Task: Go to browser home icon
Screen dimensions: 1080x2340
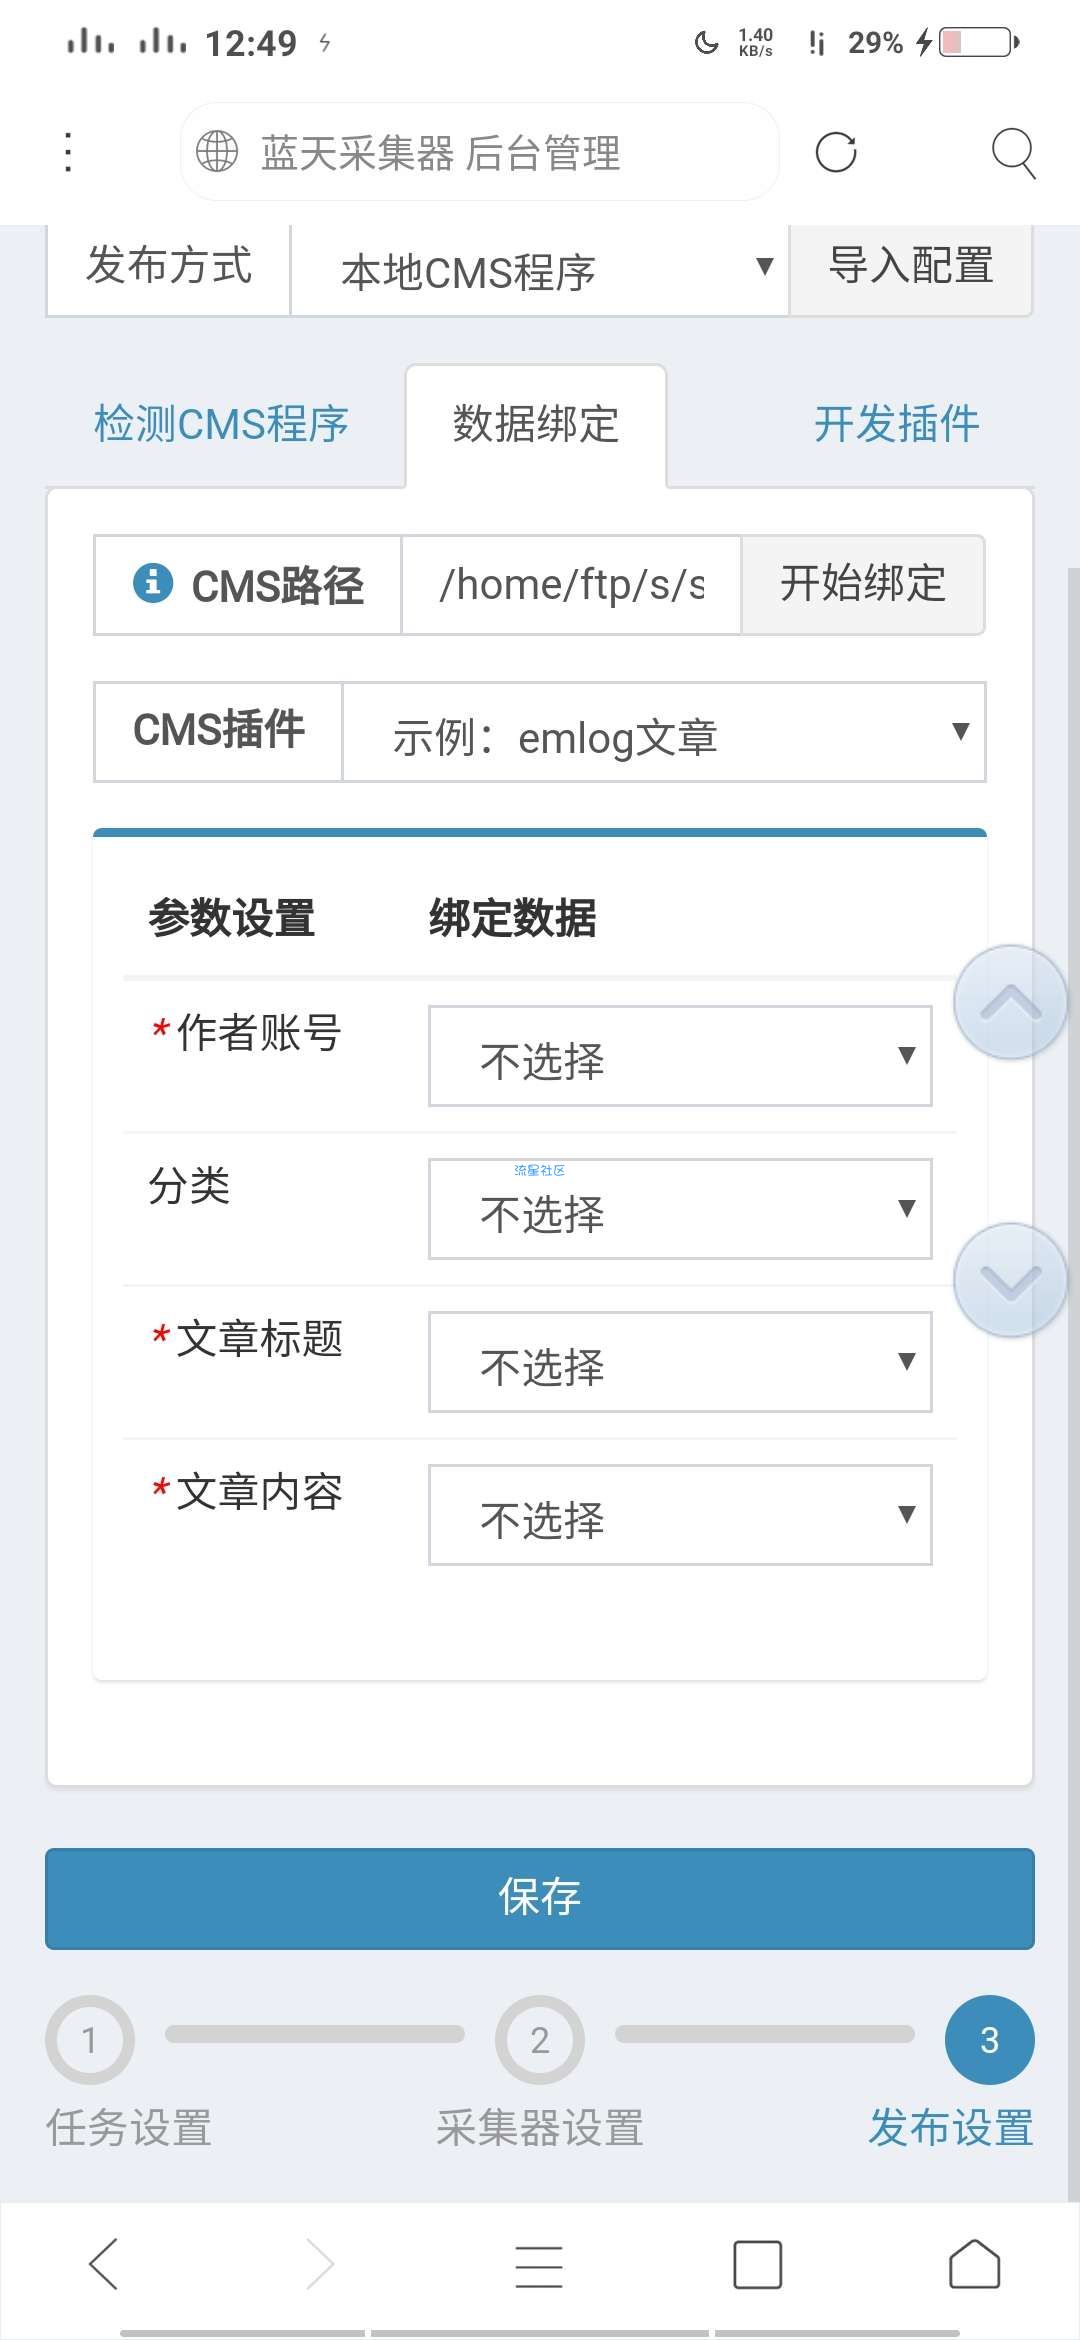Action: tap(974, 2264)
